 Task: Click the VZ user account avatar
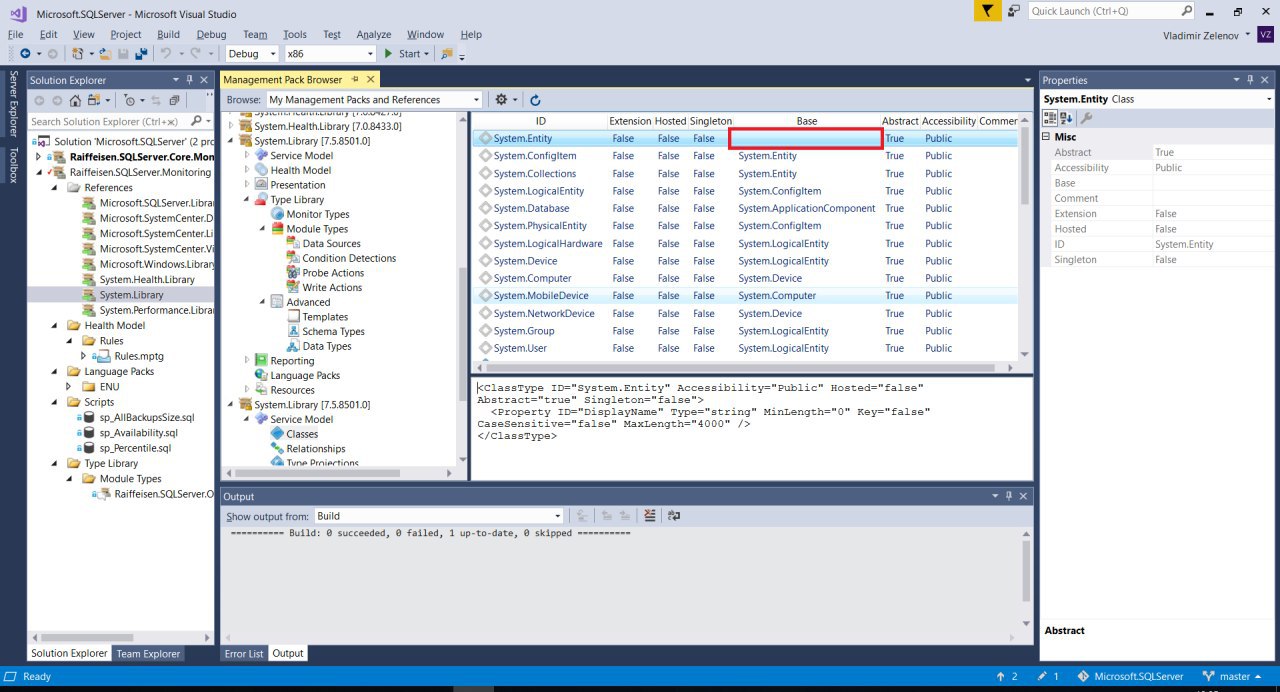point(1266,35)
